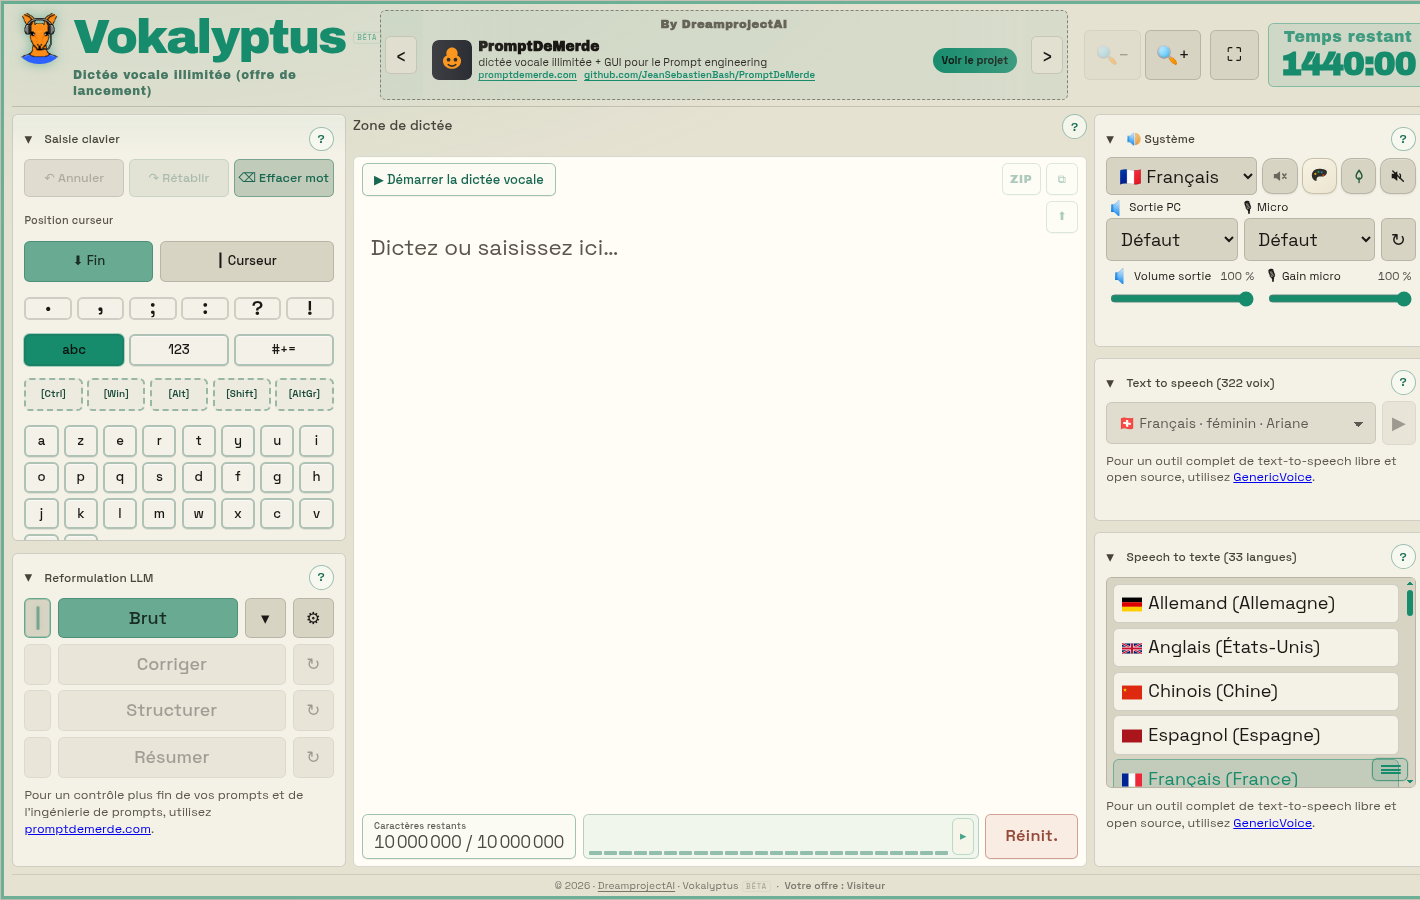Start voice dictation with Démarrer la dictée vocale
This screenshot has width=1420, height=900.
click(459, 179)
